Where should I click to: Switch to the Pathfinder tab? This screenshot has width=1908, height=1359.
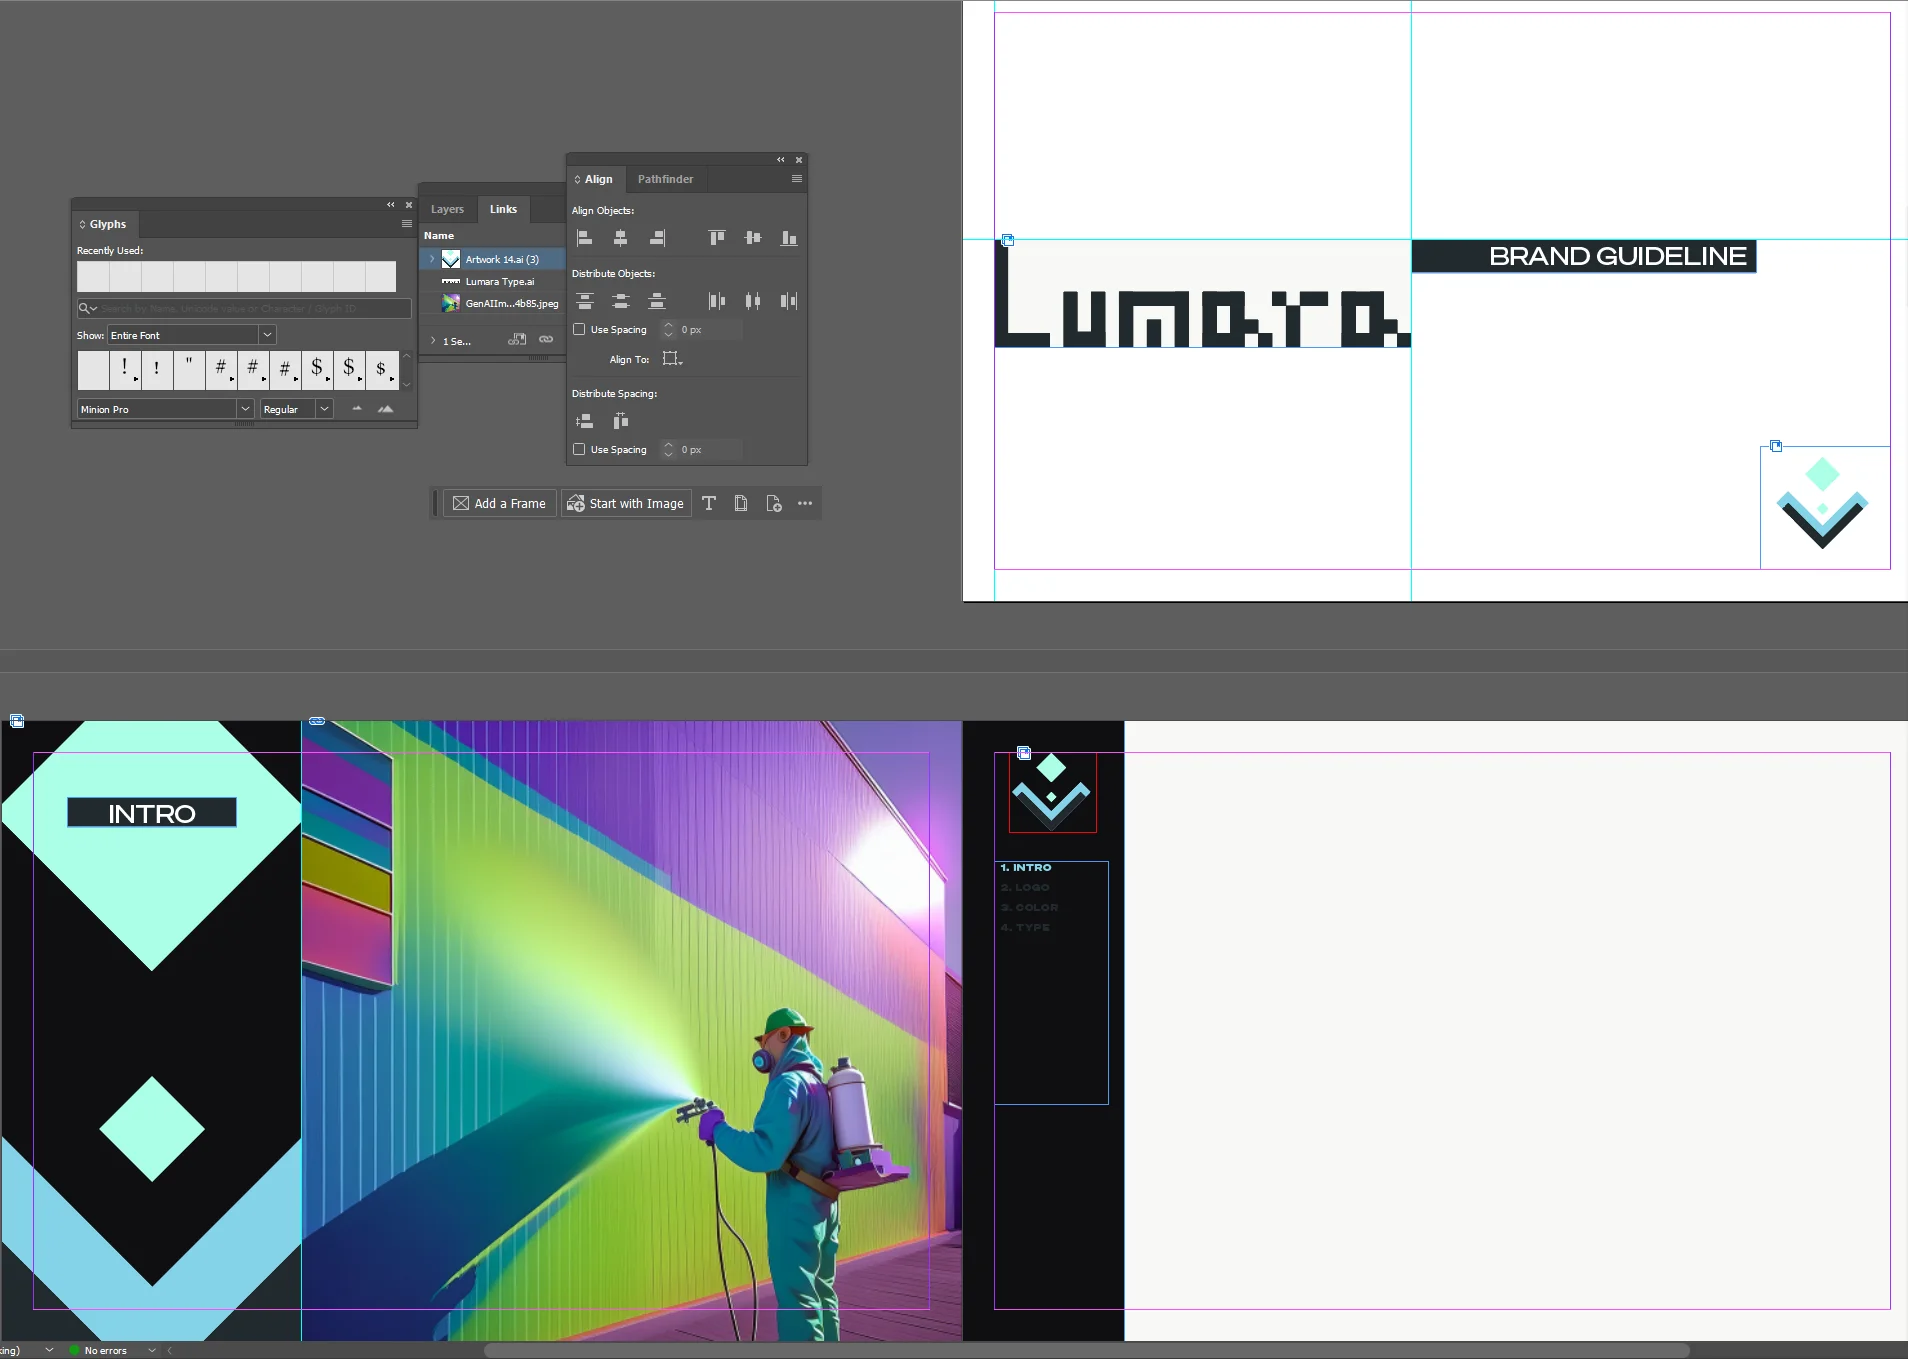665,179
